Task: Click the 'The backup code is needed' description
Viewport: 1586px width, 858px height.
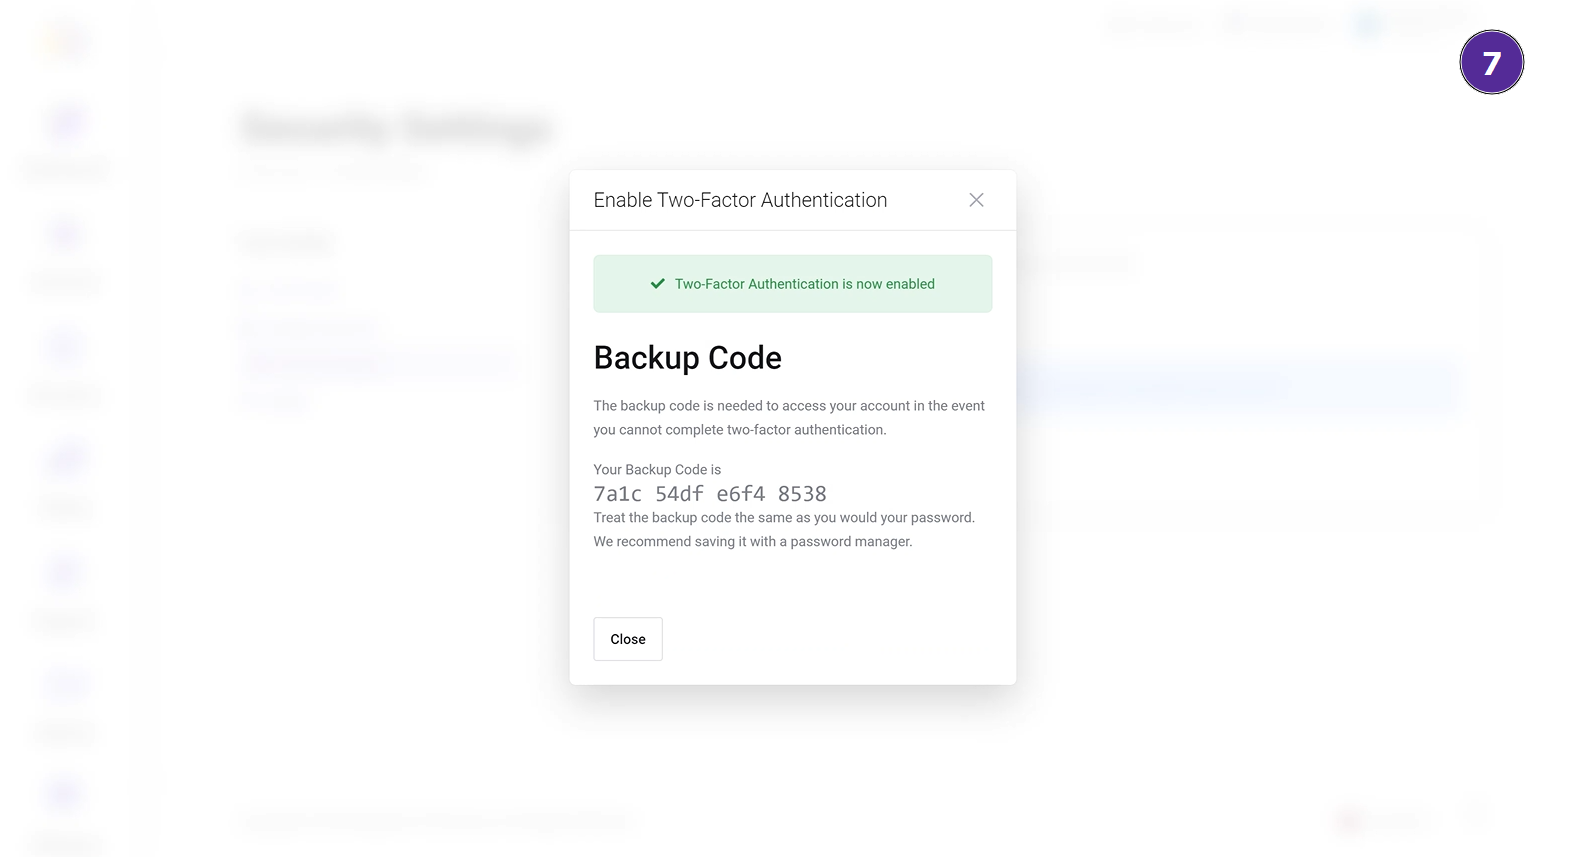Action: pos(789,418)
